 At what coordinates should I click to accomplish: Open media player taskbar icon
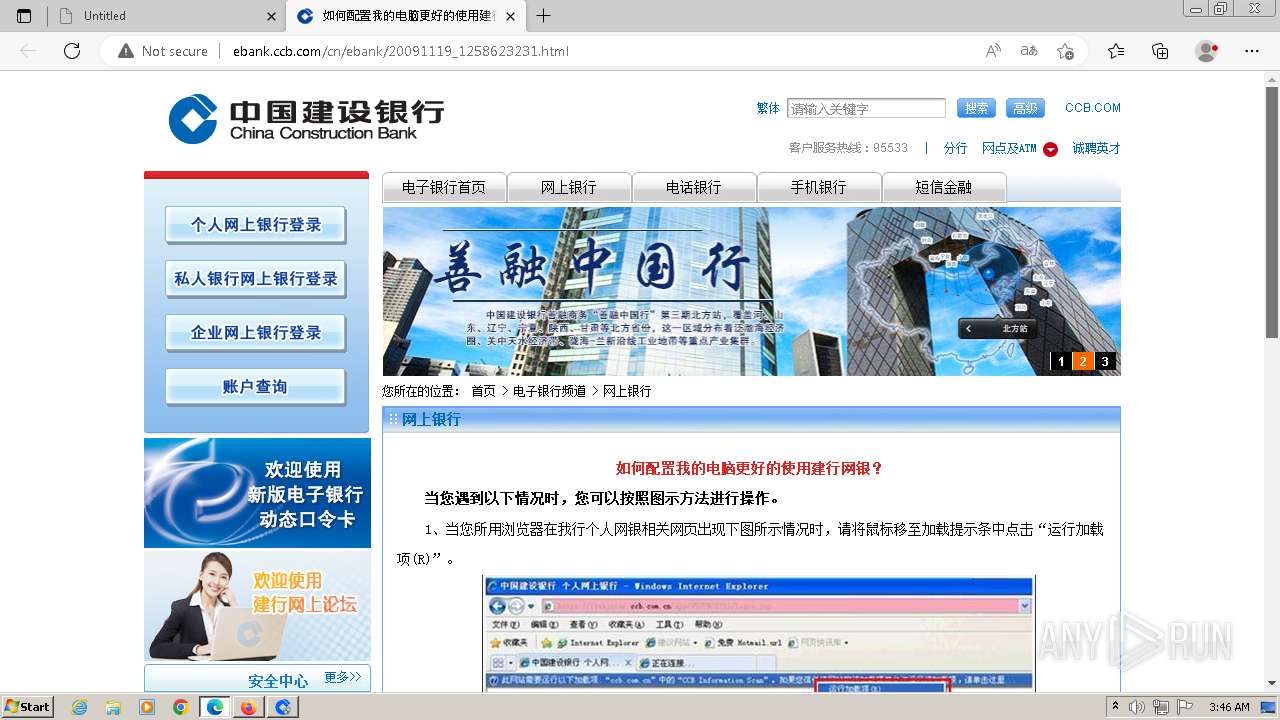(147, 707)
